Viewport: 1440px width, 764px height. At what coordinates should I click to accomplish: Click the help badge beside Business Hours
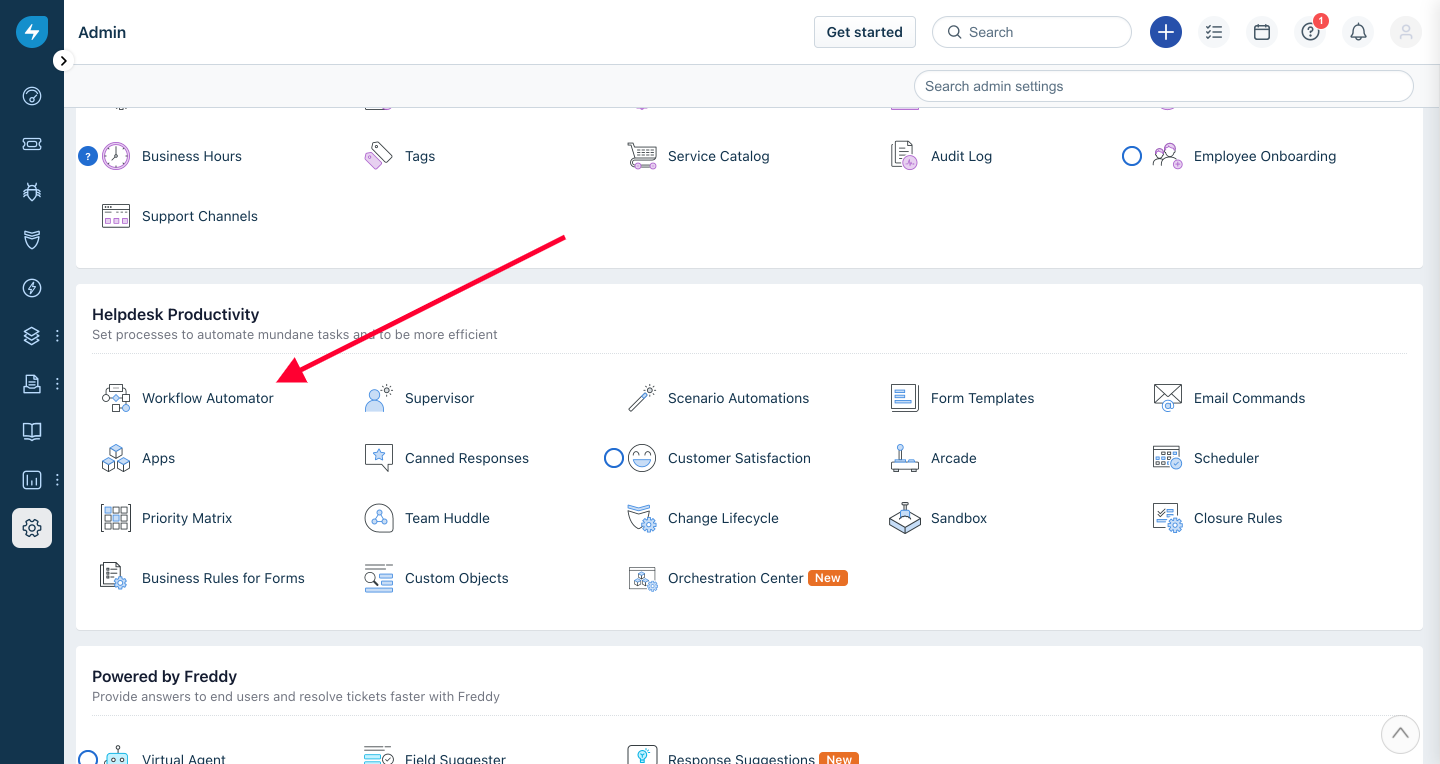tap(88, 156)
